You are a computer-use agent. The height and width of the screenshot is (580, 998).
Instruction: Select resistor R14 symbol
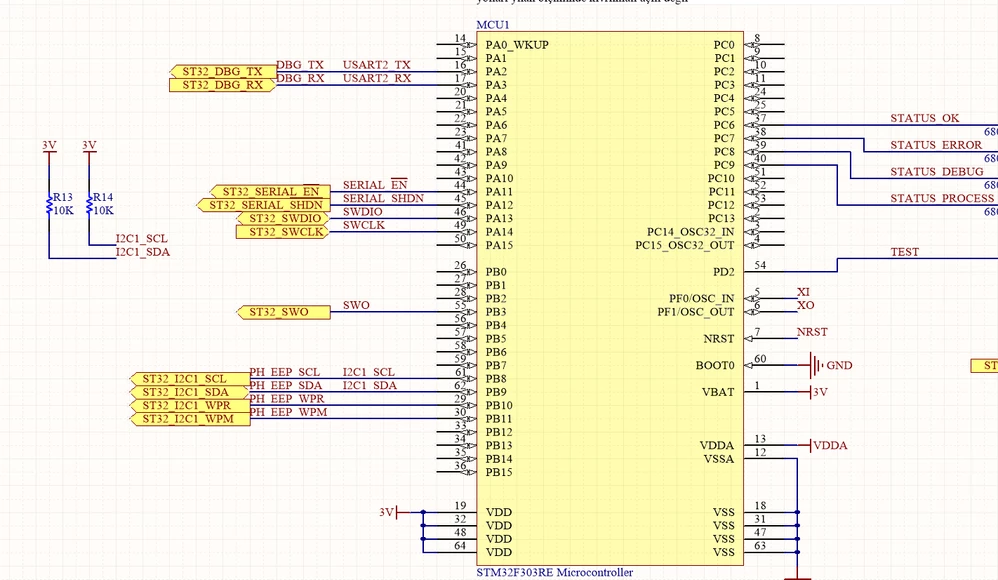coord(89,204)
